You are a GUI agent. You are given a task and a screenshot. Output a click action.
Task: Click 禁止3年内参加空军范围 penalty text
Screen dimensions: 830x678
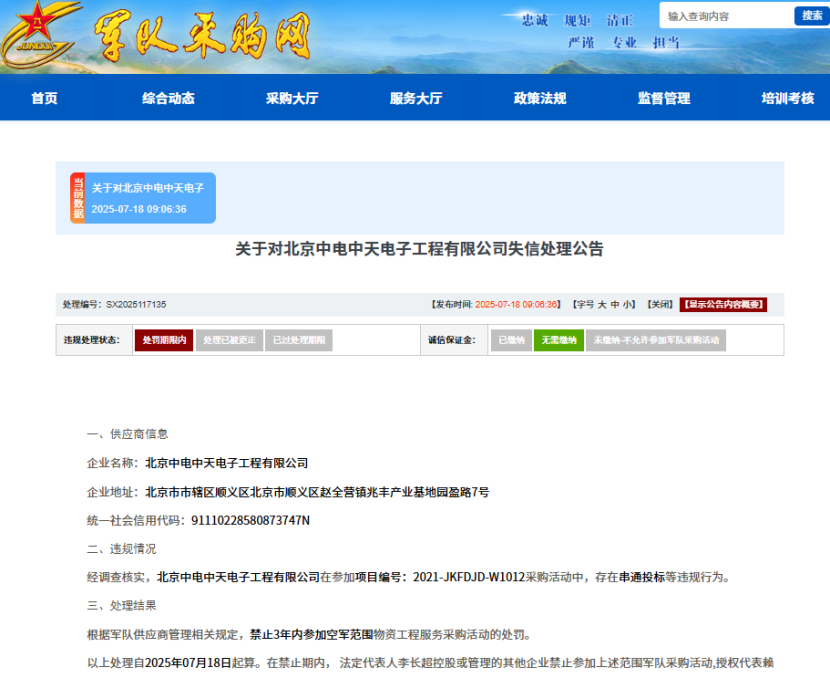tap(311, 634)
